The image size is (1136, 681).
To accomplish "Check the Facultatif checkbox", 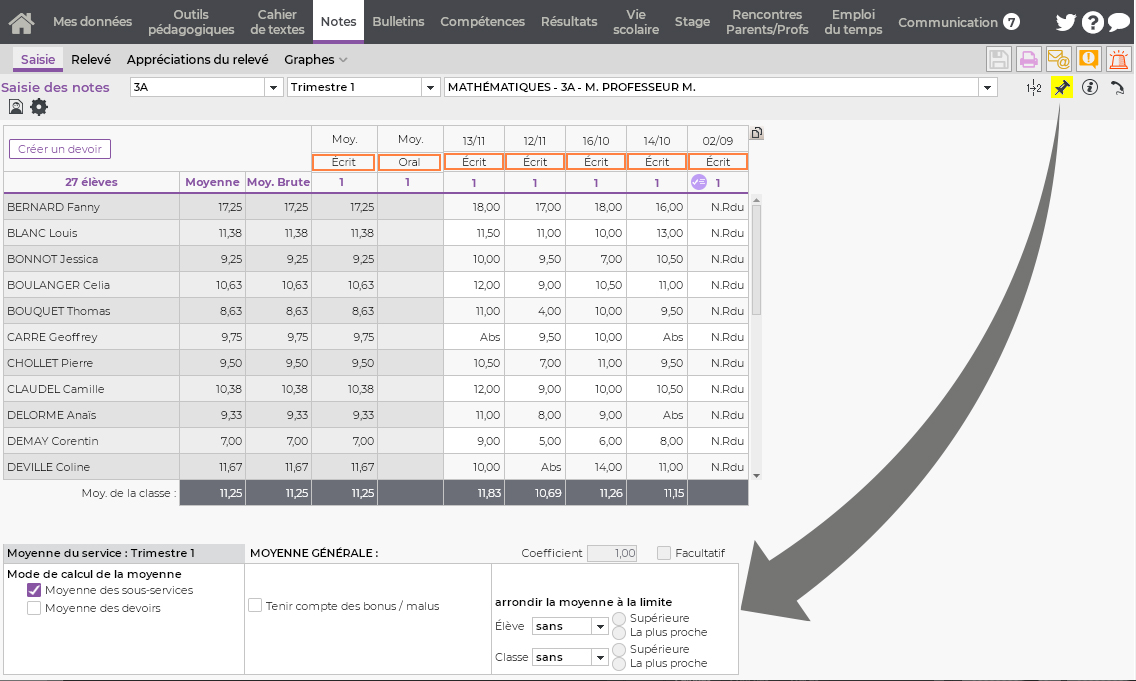I will (x=664, y=553).
